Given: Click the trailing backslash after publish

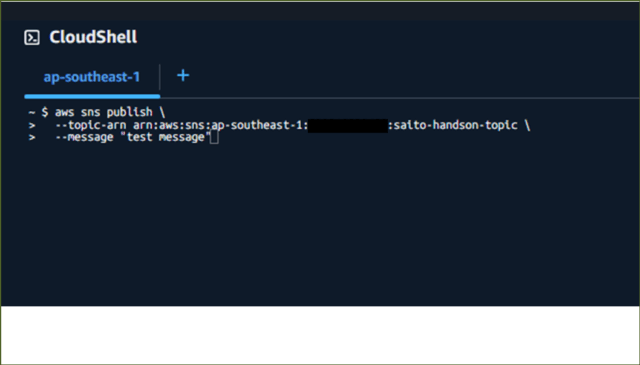Looking at the screenshot, I should [x=162, y=112].
